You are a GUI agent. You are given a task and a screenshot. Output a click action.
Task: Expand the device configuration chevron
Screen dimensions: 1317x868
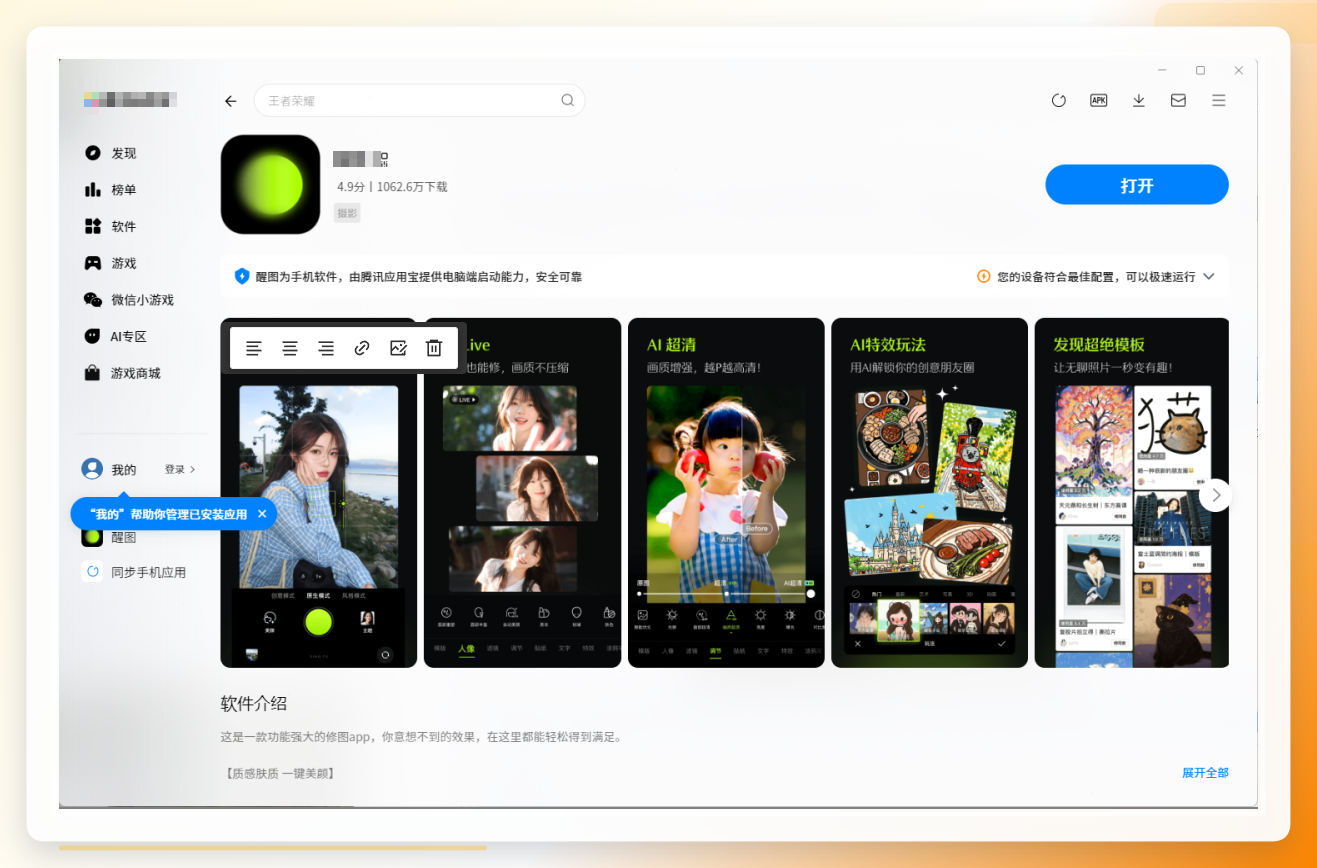click(1209, 276)
